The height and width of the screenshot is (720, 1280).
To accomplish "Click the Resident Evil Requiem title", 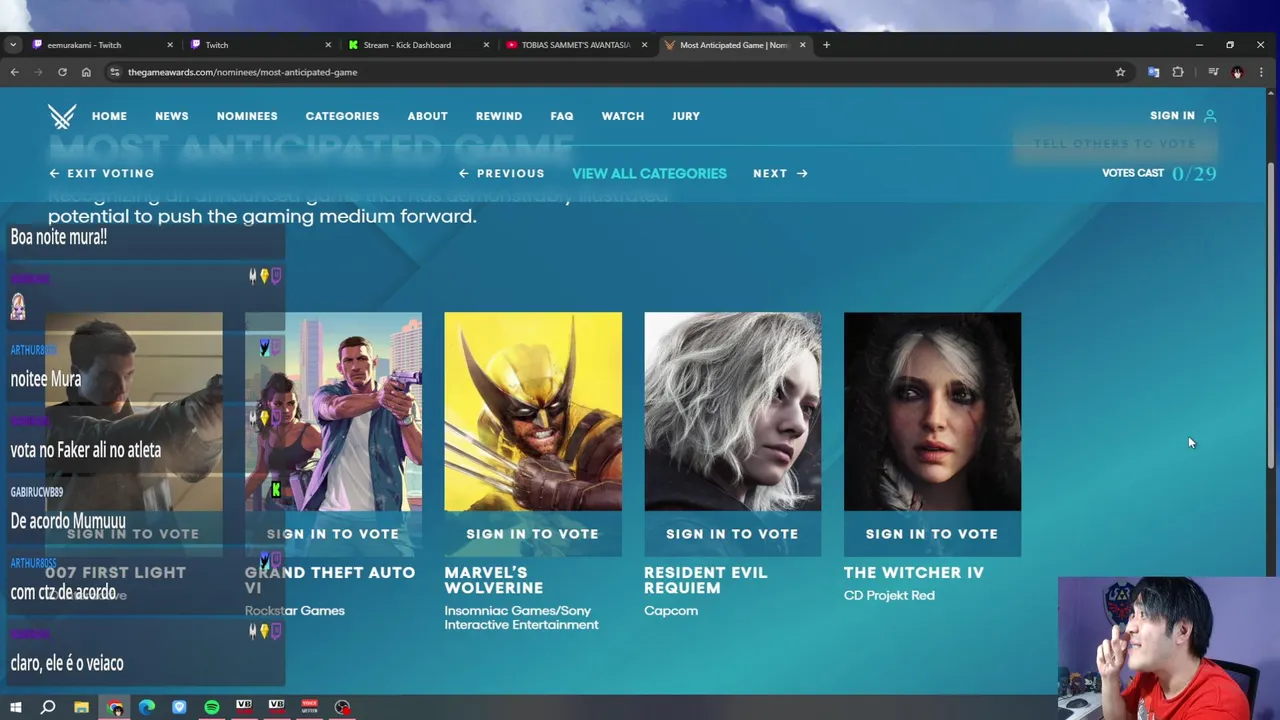I will (706, 580).
